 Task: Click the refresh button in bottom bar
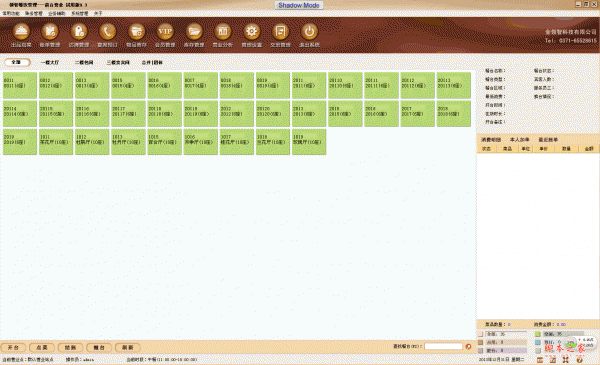[128, 347]
